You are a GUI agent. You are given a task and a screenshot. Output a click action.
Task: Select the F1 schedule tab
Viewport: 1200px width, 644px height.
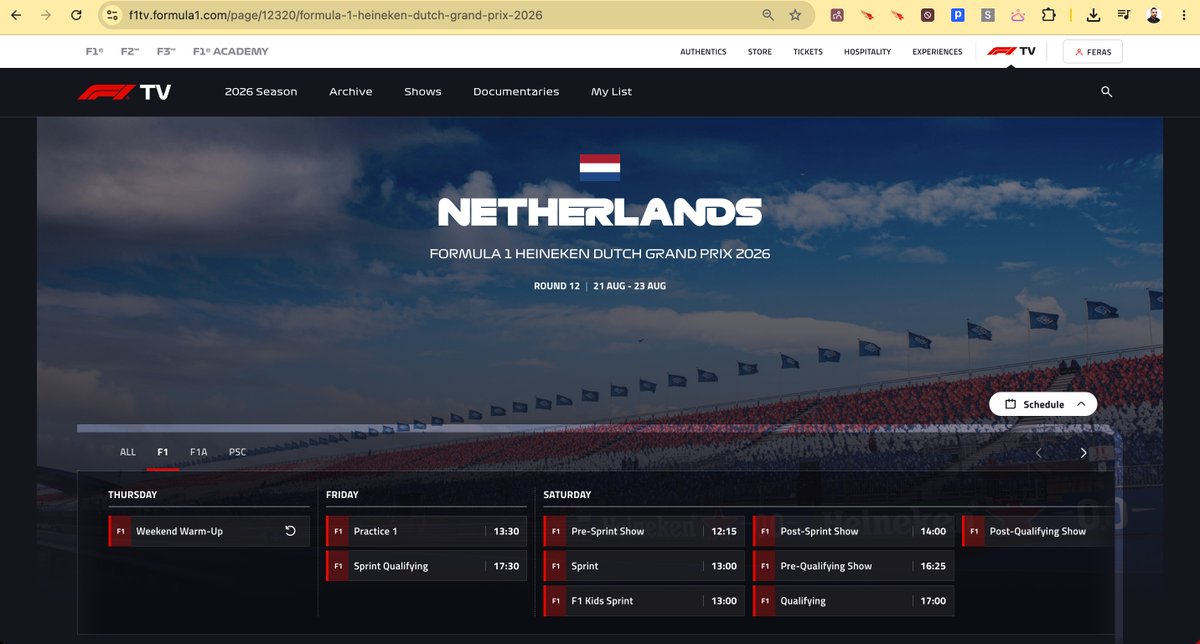[x=162, y=452]
